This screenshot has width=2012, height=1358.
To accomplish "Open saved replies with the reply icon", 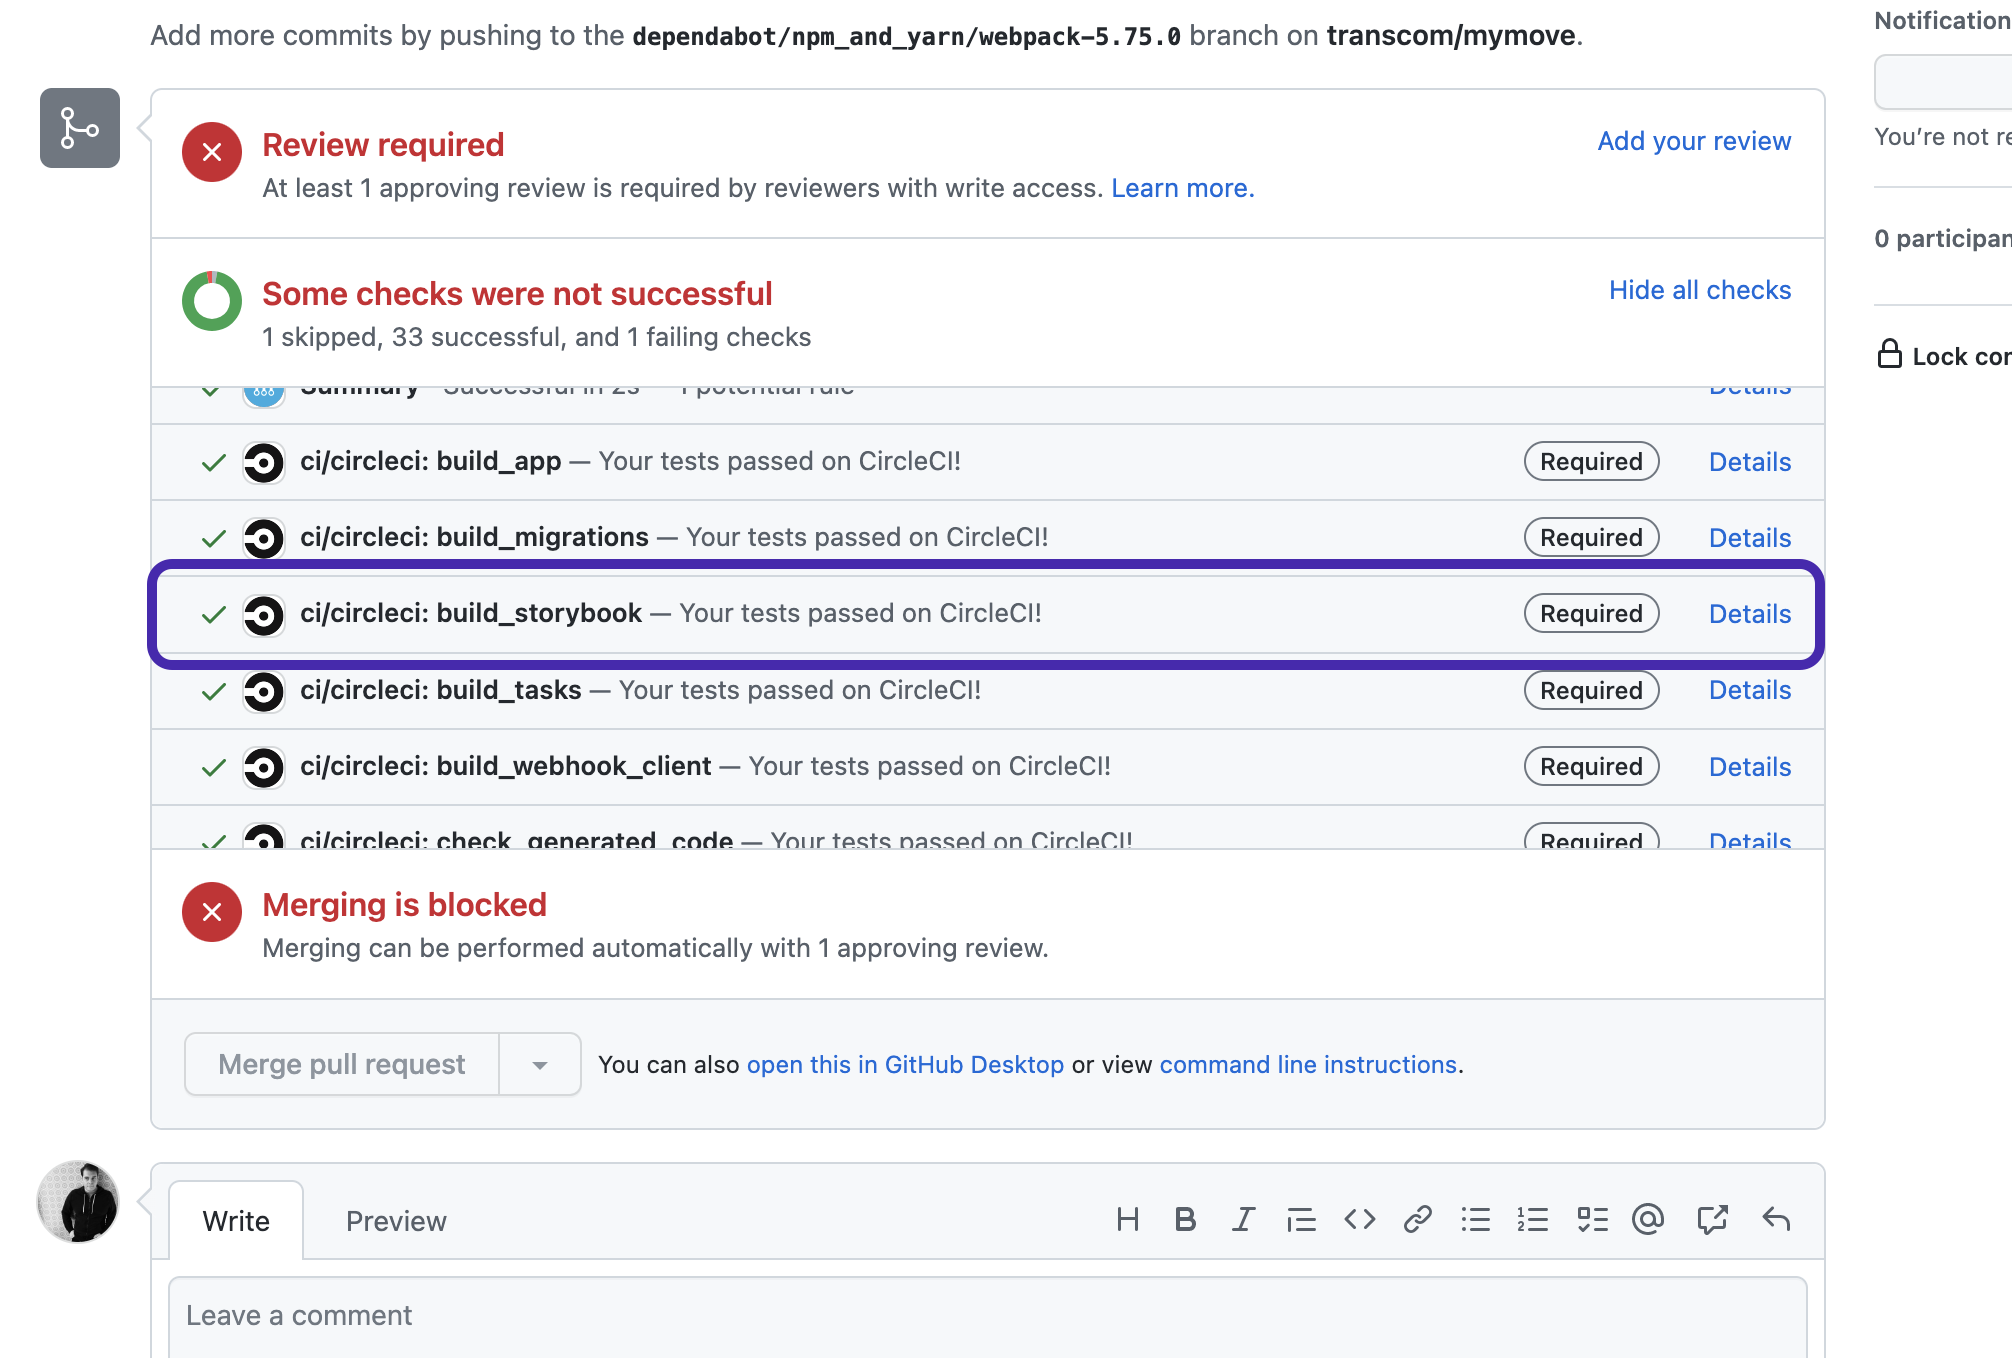I will [1776, 1219].
